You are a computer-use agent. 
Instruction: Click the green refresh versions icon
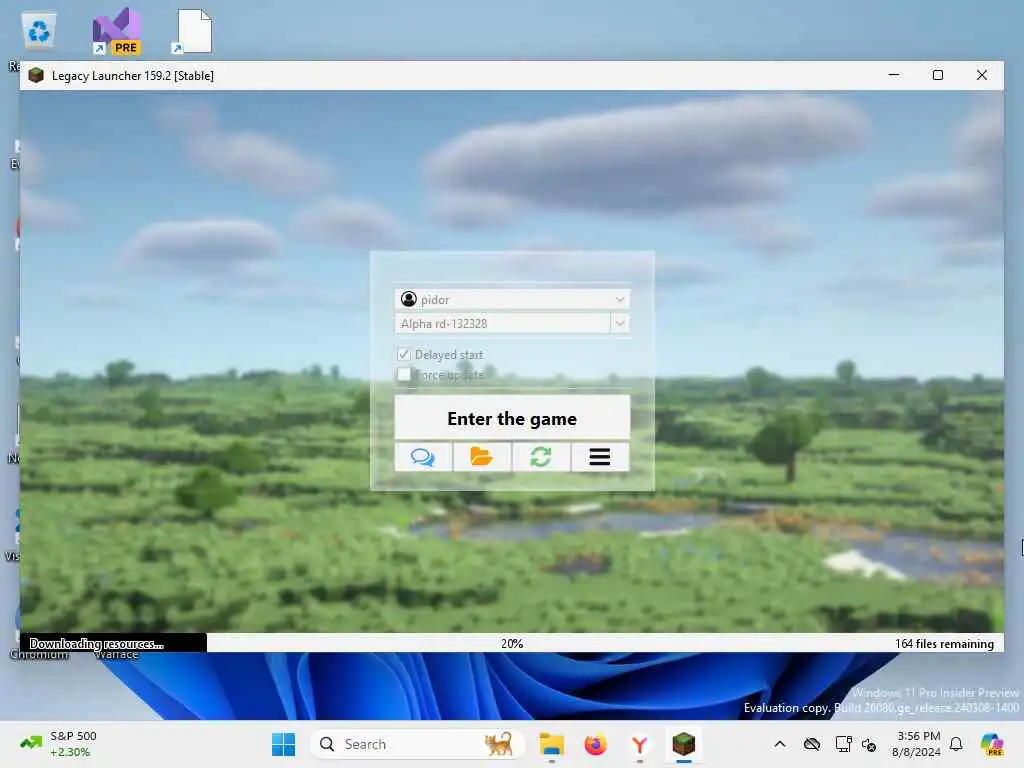[x=541, y=456]
